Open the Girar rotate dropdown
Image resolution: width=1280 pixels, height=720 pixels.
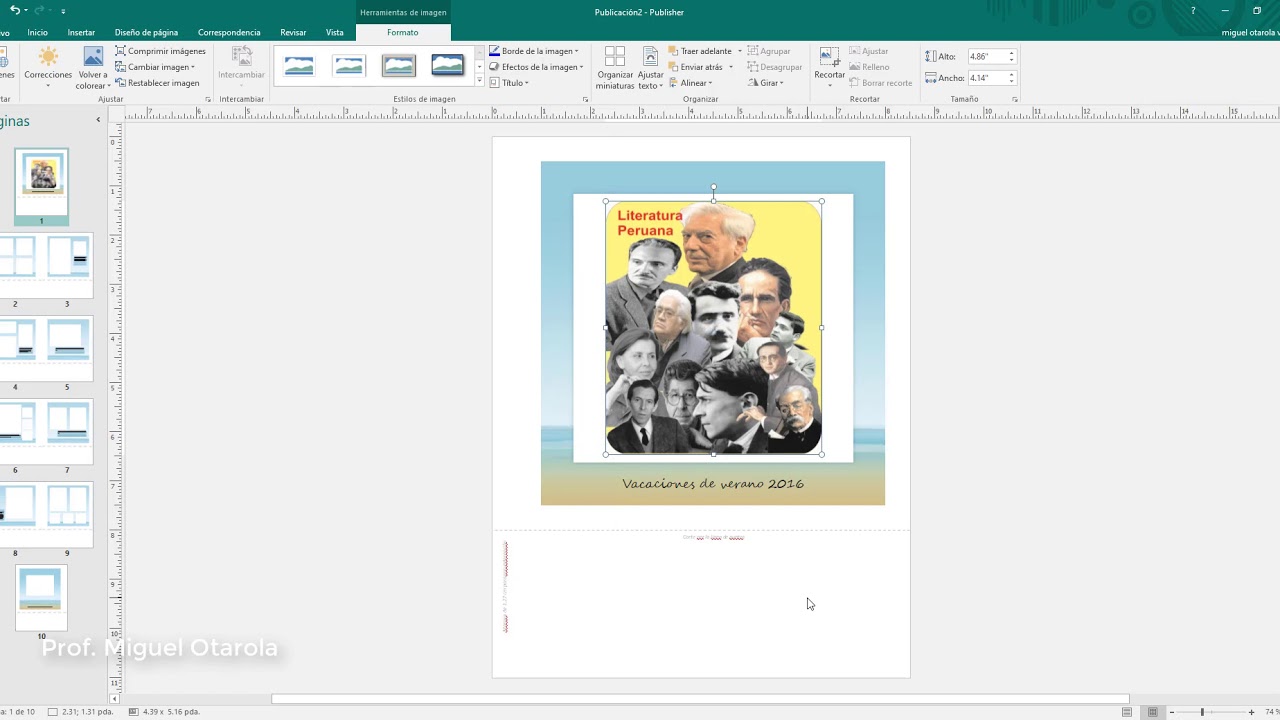[765, 83]
